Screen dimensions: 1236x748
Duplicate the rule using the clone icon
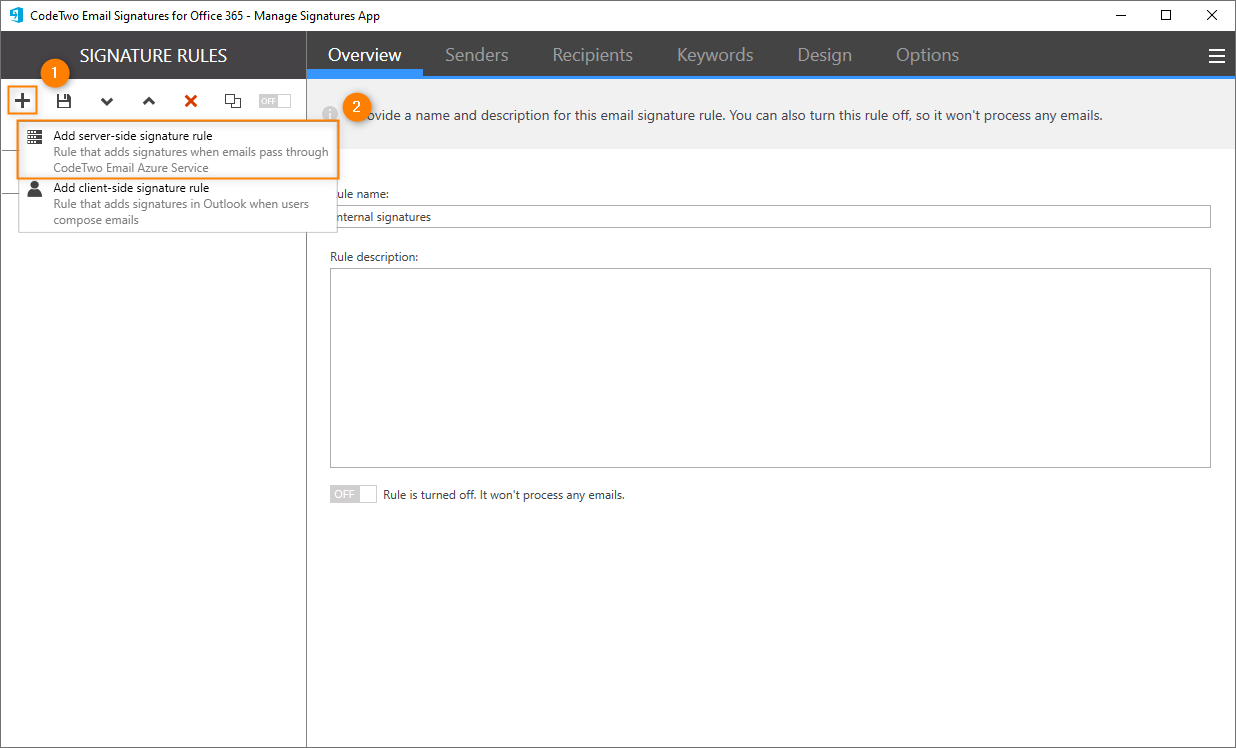232,100
